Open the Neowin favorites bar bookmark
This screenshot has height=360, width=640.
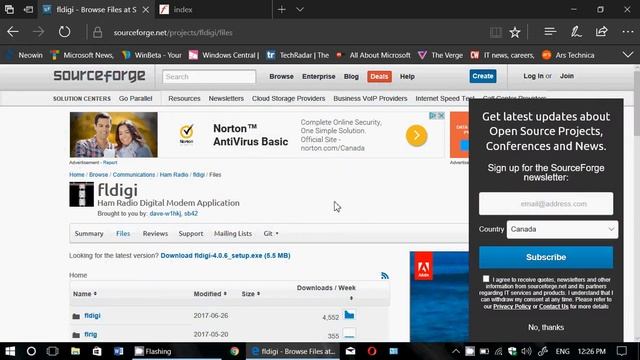click(x=25, y=55)
